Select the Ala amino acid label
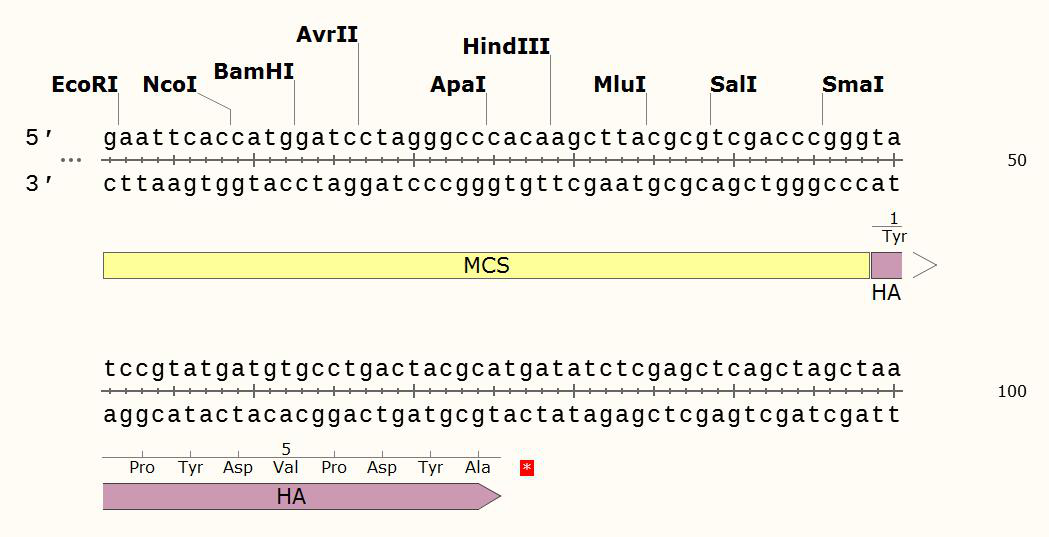The image size is (1049, 537). pyautogui.click(x=478, y=468)
